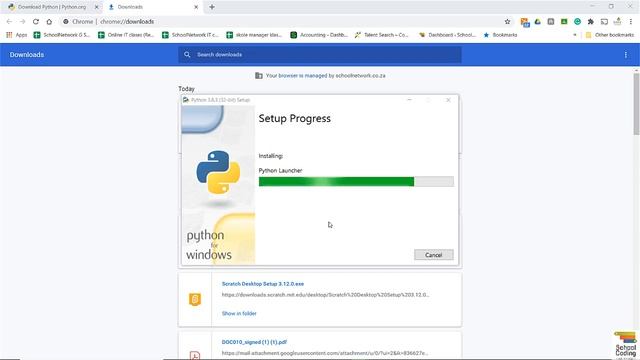Image resolution: width=640 pixels, height=360 pixels.
Task: Minimize the Chrome window
Action: [592, 6]
